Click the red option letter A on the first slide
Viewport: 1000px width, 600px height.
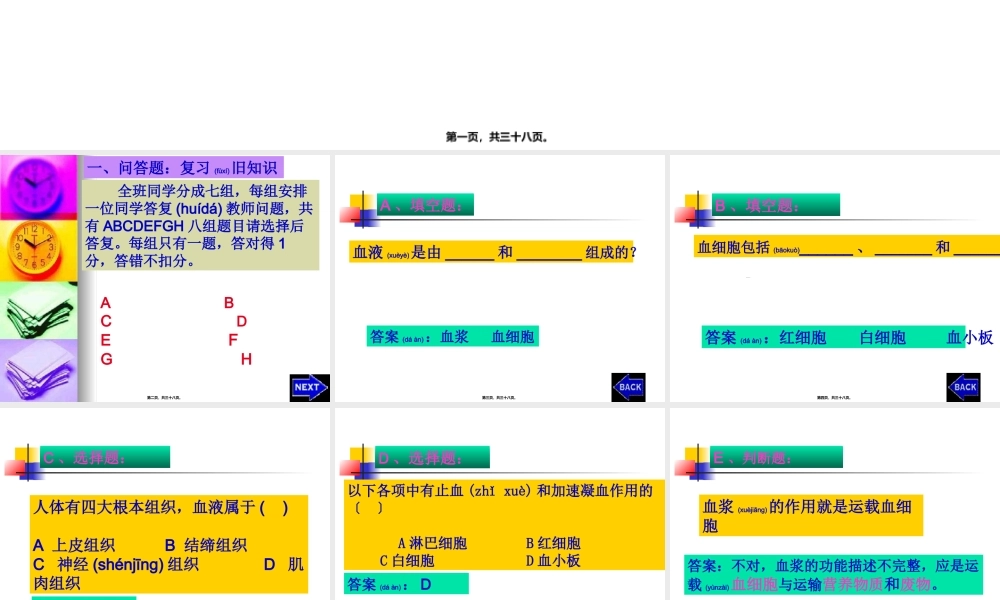[103, 300]
